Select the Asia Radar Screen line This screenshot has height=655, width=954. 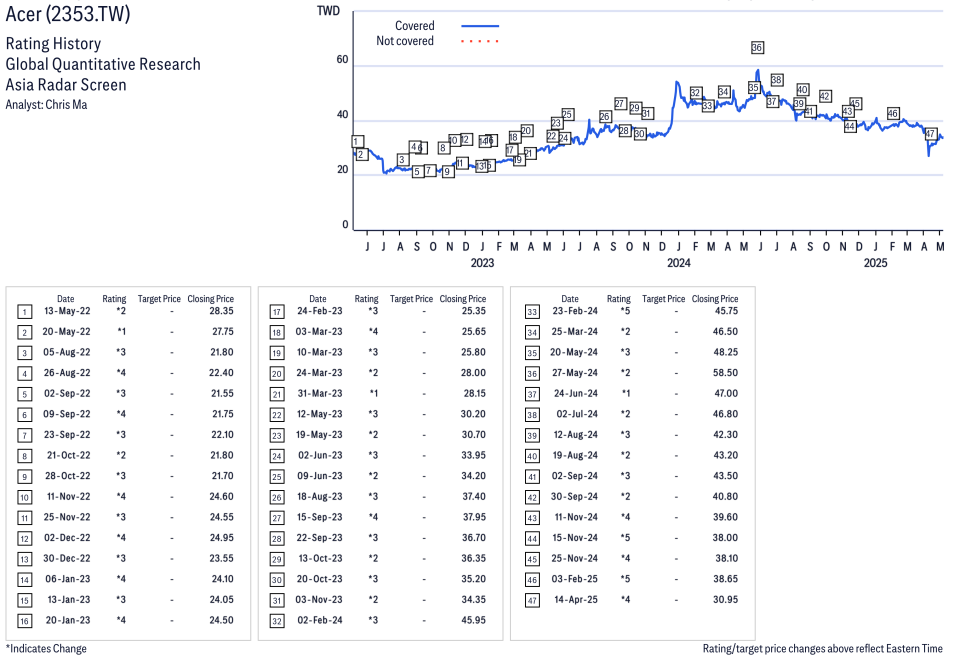click(66, 85)
